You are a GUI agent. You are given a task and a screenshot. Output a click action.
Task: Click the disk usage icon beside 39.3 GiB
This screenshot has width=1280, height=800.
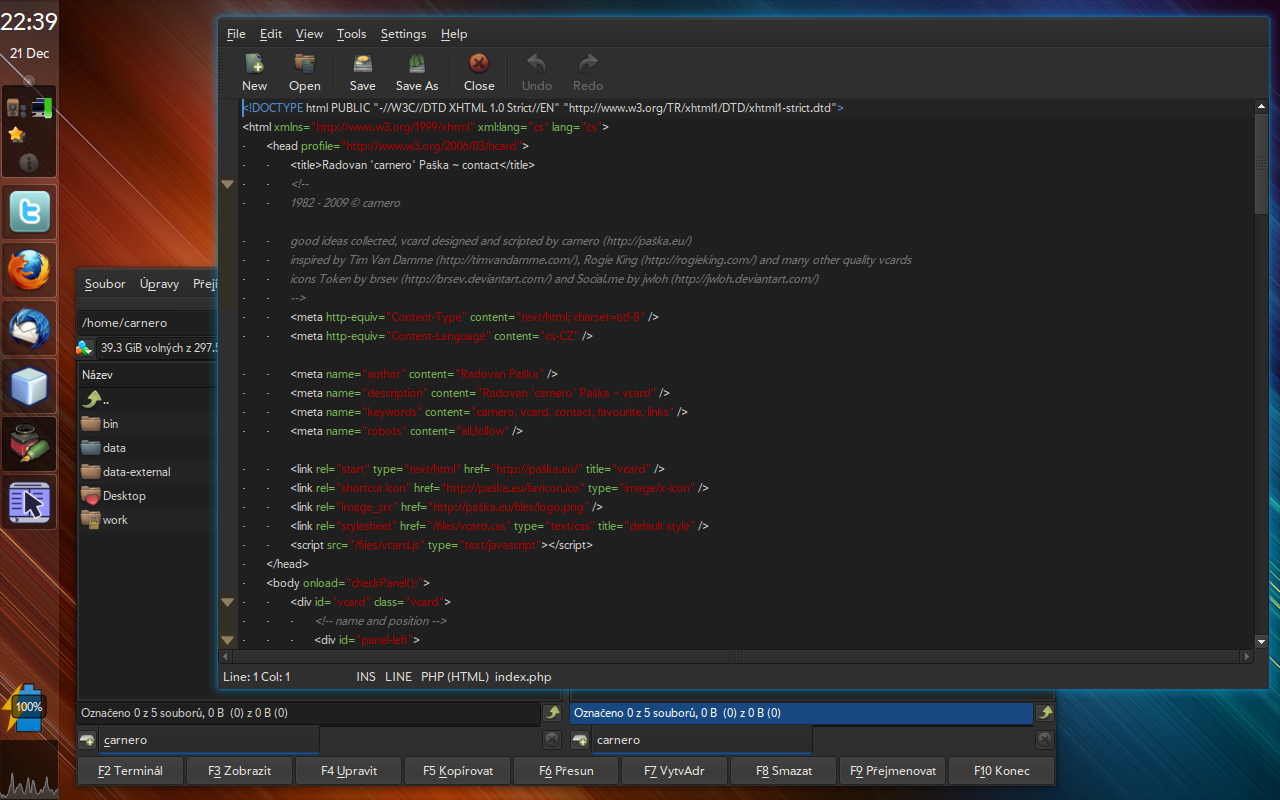point(86,347)
